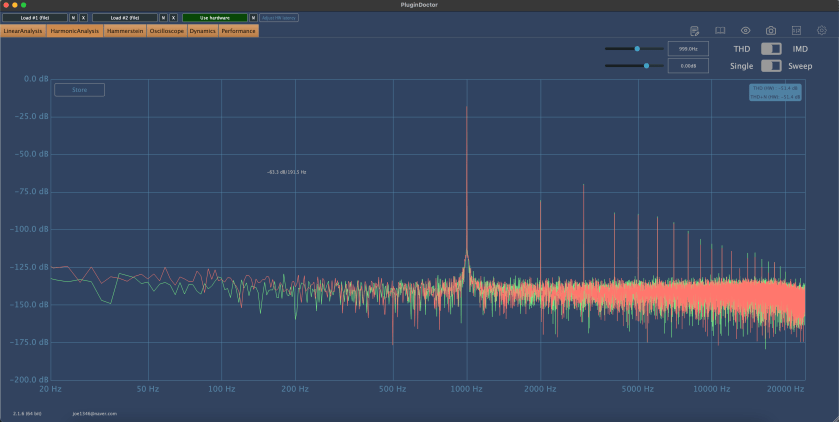Open Load #2 plugin selector
This screenshot has height=422, width=839.
click(x=125, y=18)
